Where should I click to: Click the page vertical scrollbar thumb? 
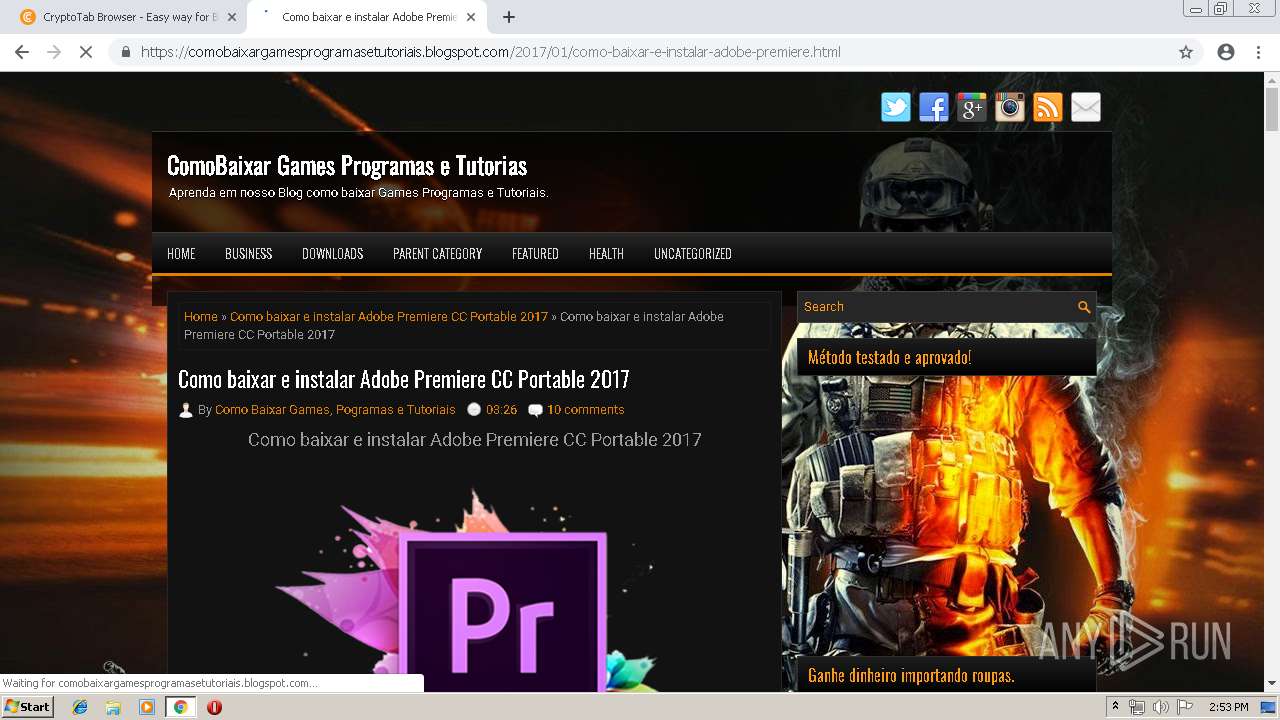pos(1272,110)
